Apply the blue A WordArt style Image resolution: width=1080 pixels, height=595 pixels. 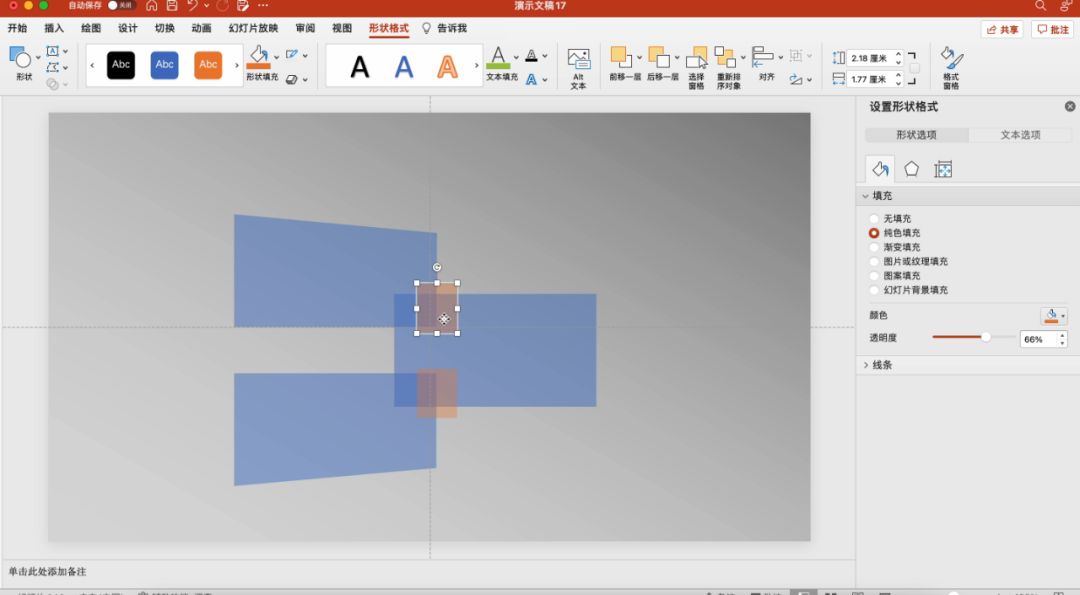(x=404, y=67)
